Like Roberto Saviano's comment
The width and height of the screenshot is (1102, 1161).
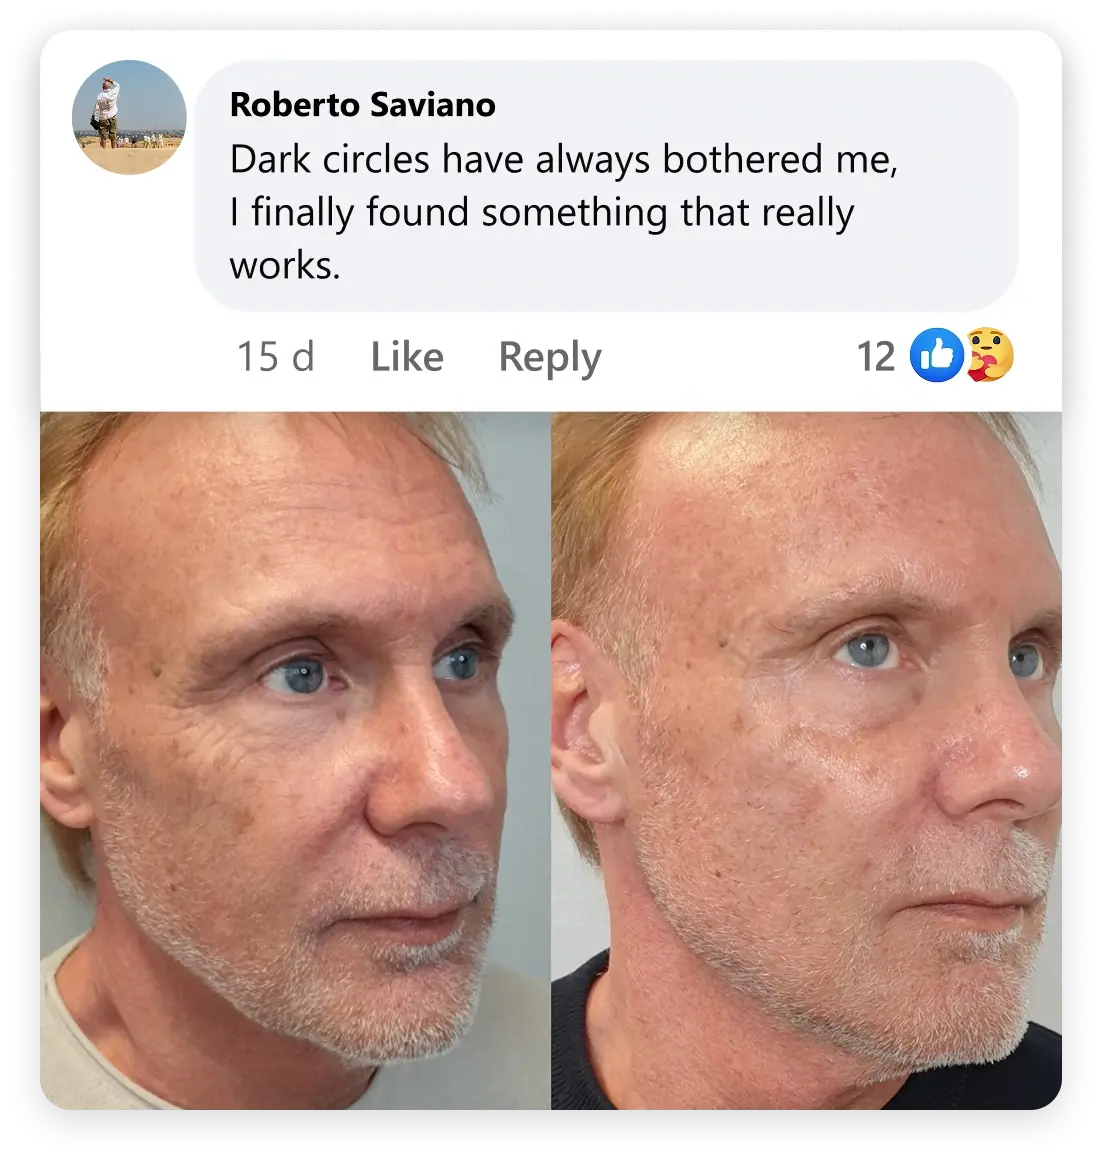(x=407, y=356)
